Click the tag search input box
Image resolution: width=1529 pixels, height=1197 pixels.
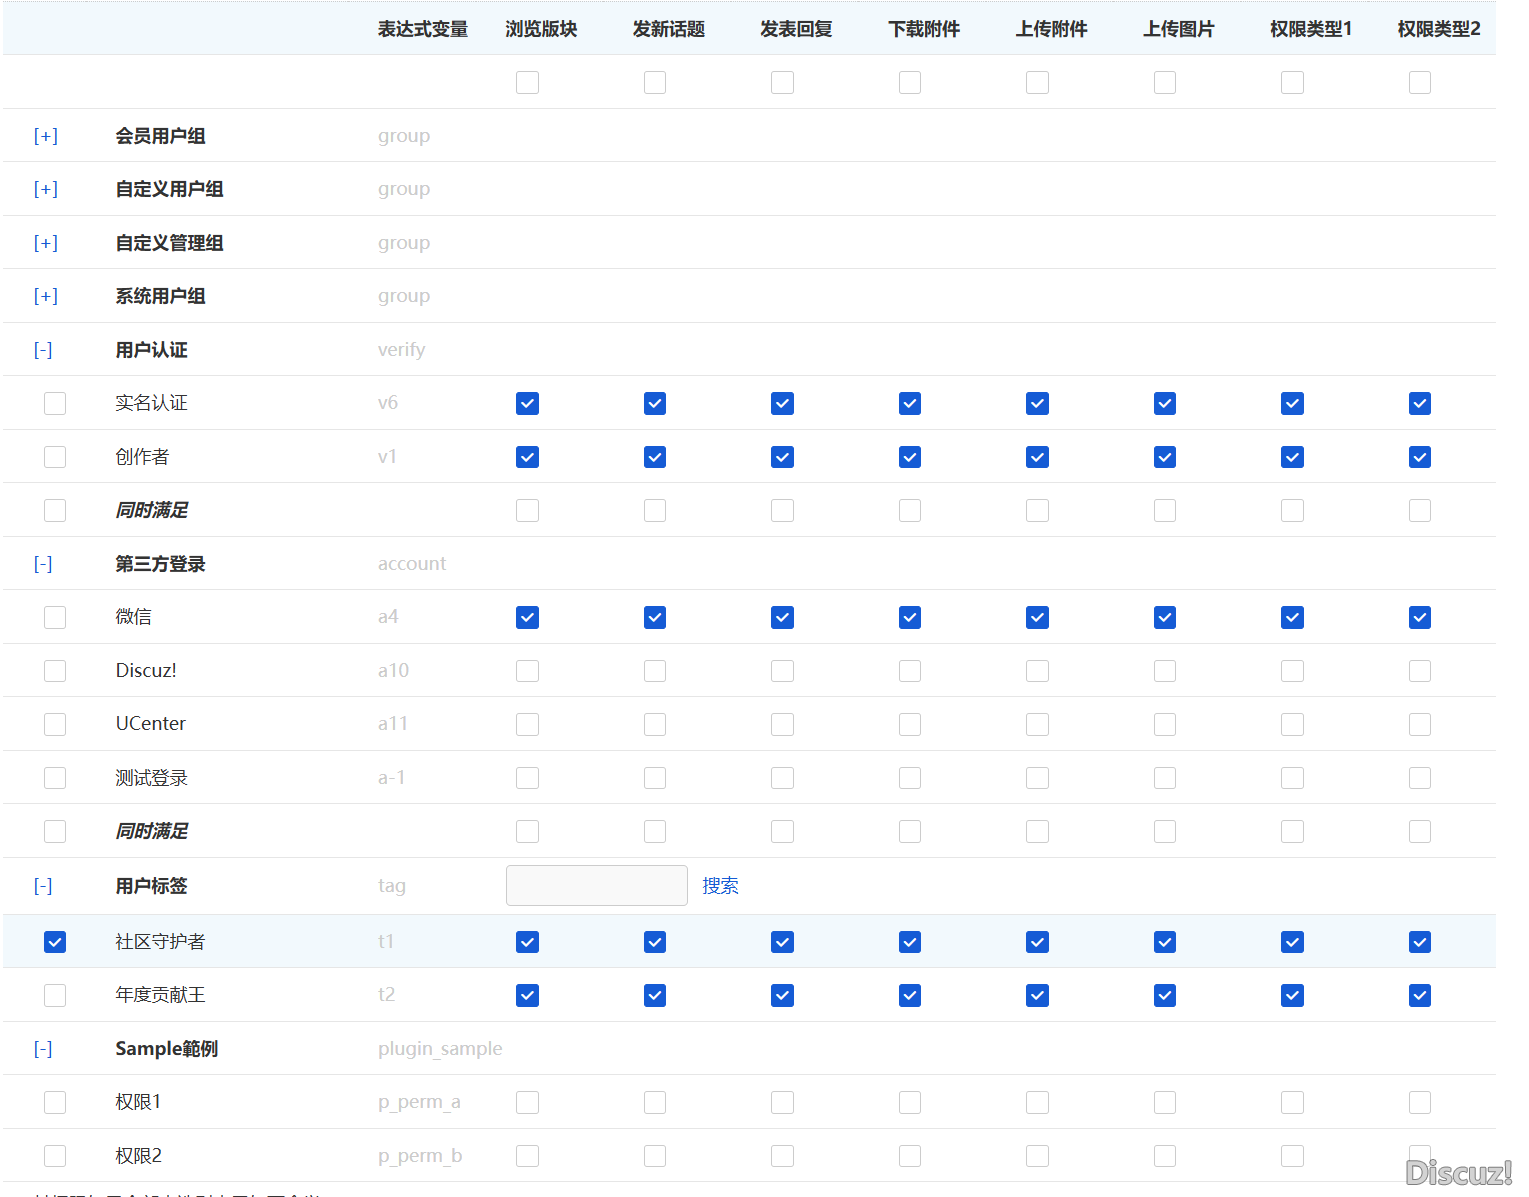(x=596, y=885)
